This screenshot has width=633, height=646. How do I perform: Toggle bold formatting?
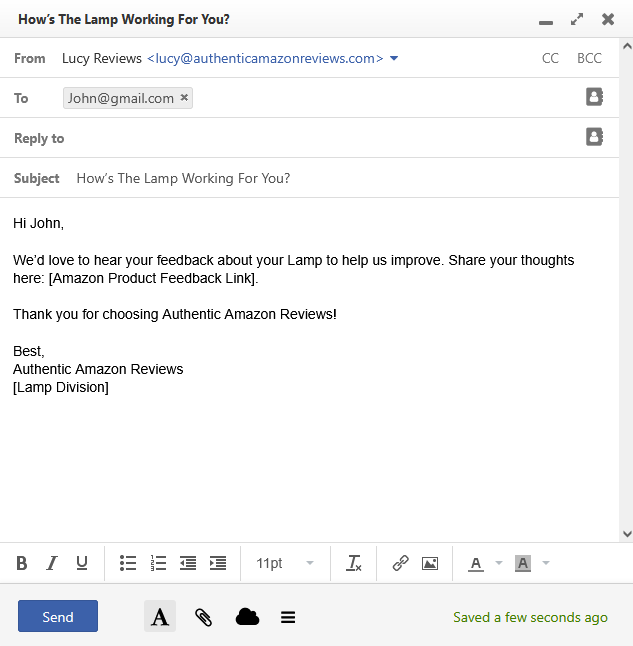21,563
